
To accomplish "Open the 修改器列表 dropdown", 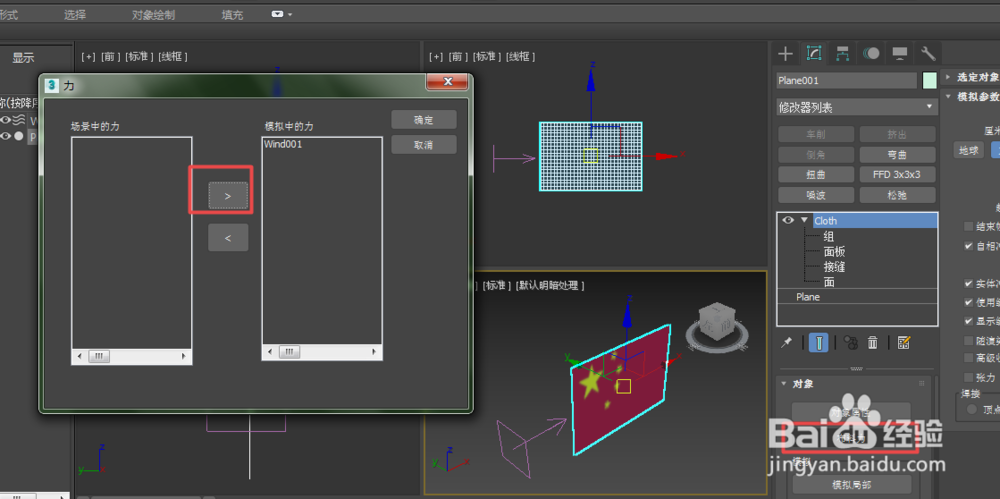I will click(x=857, y=107).
